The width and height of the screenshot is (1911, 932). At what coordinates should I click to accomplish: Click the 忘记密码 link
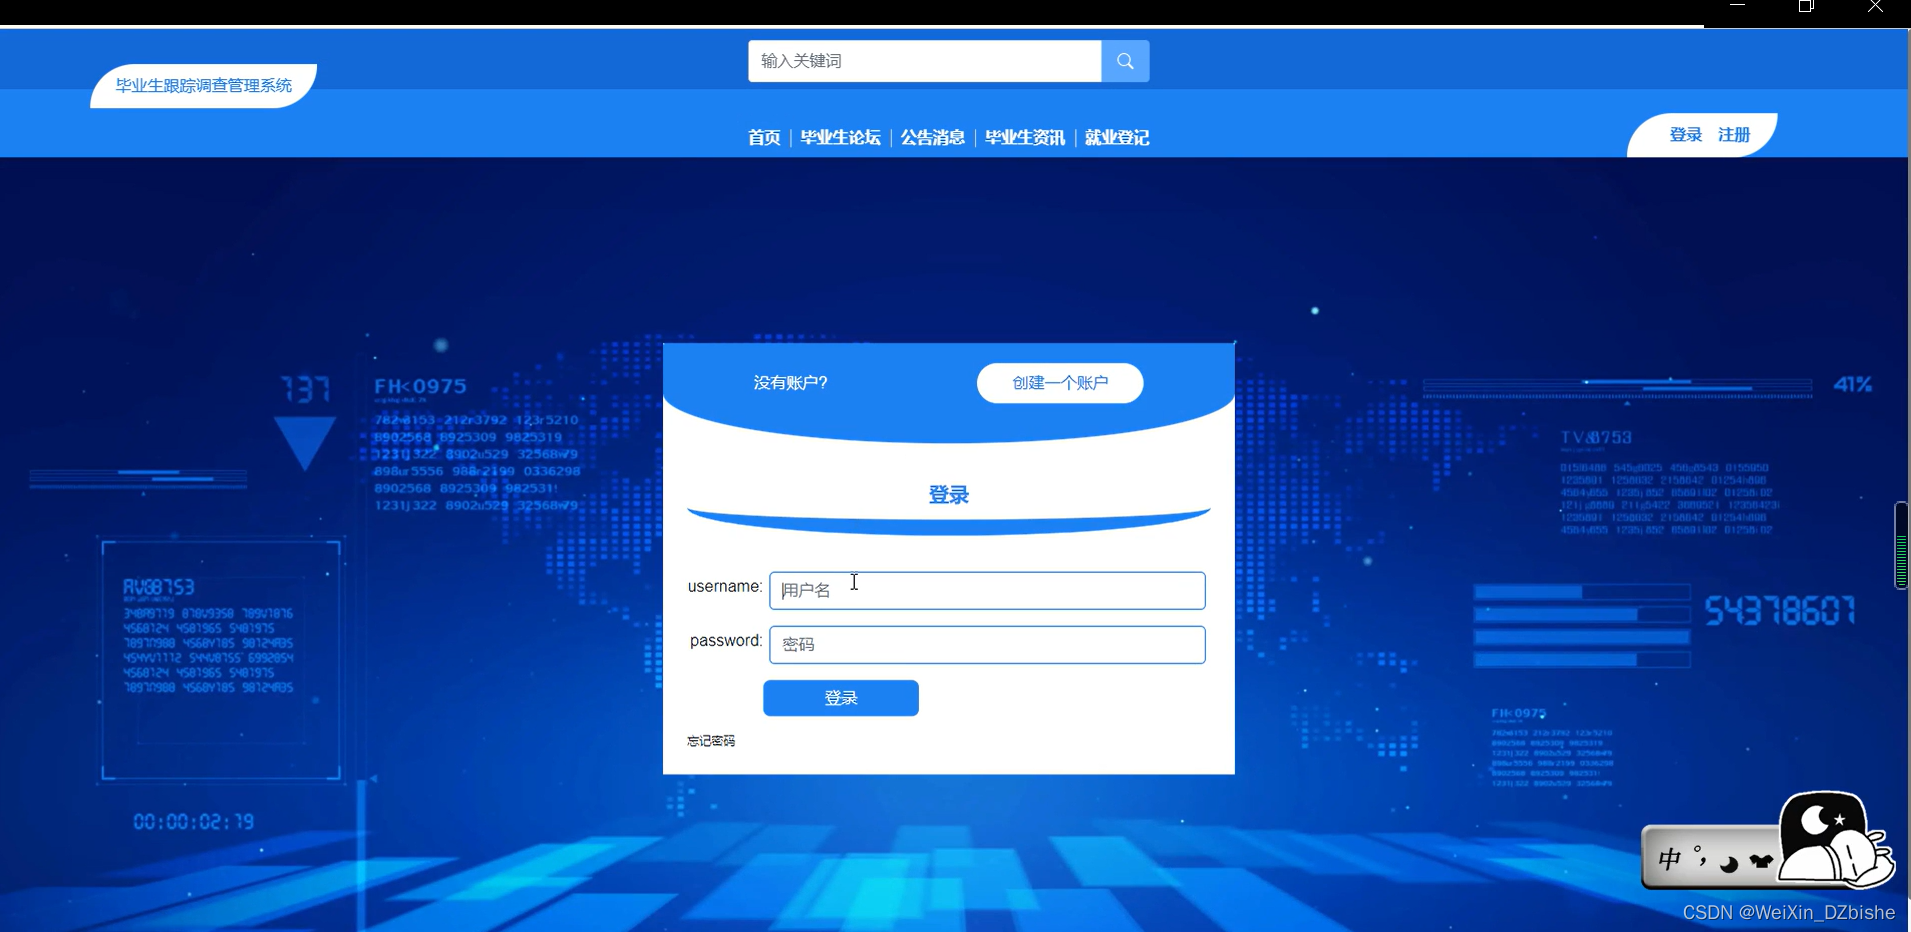point(711,741)
